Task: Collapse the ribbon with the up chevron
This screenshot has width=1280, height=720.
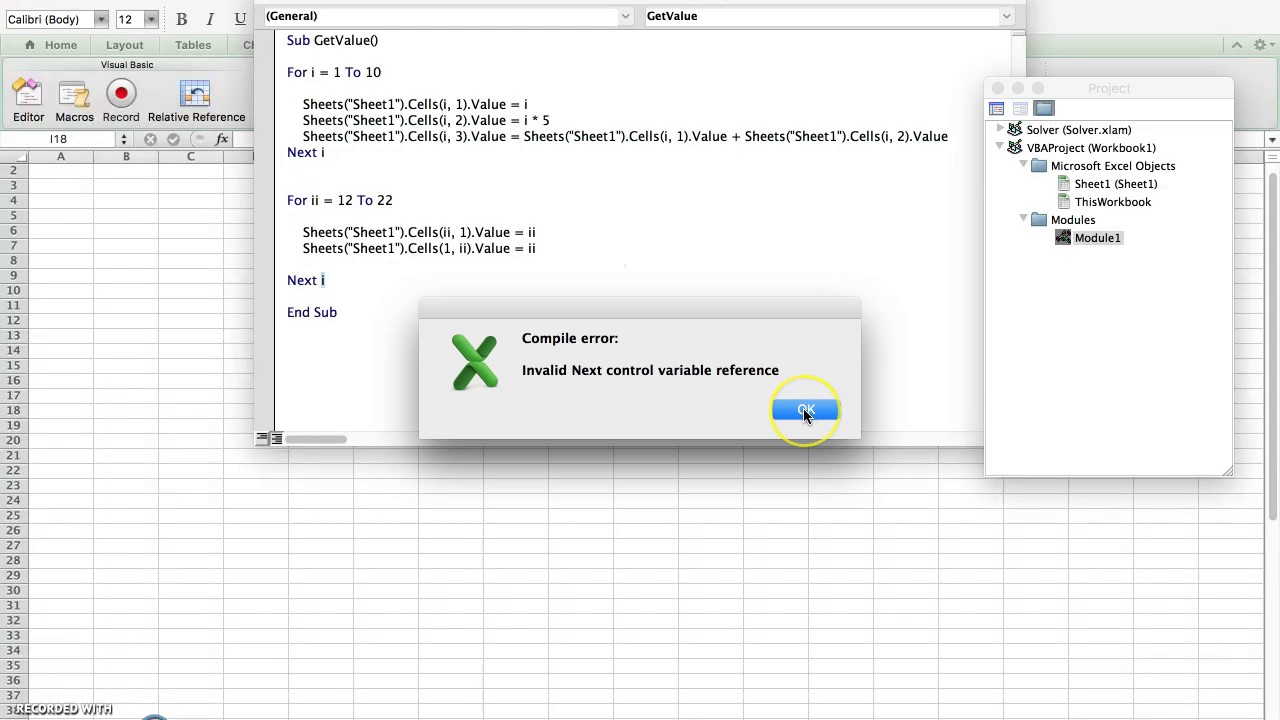Action: click(x=1237, y=45)
